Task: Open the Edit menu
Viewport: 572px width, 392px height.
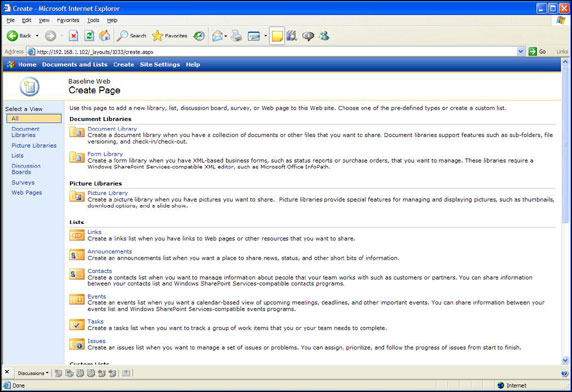Action: point(27,20)
